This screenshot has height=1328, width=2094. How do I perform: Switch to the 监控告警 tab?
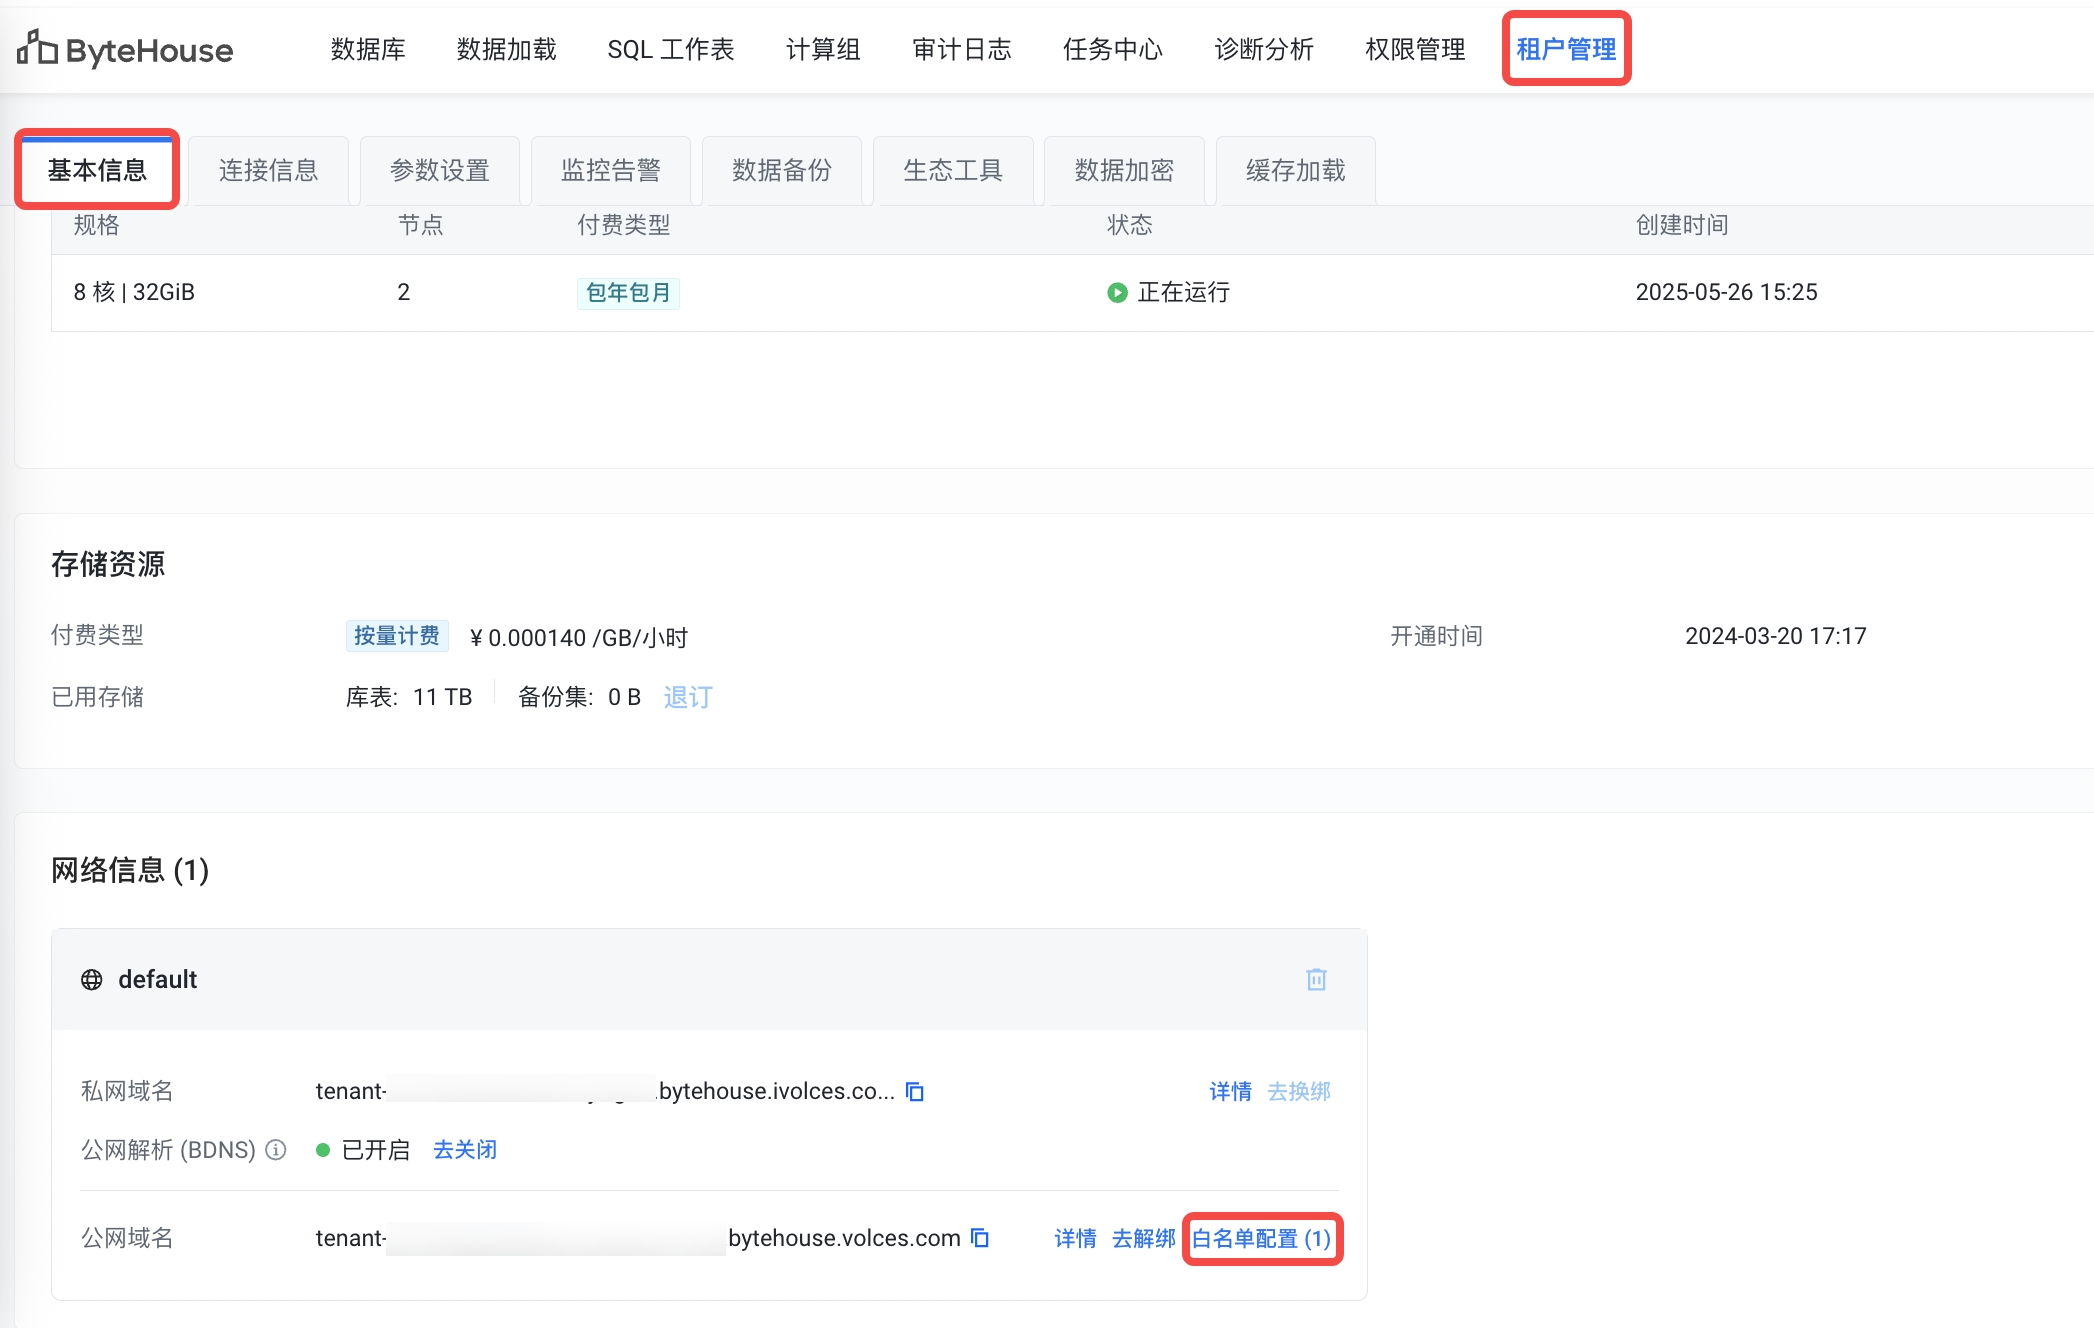point(610,170)
